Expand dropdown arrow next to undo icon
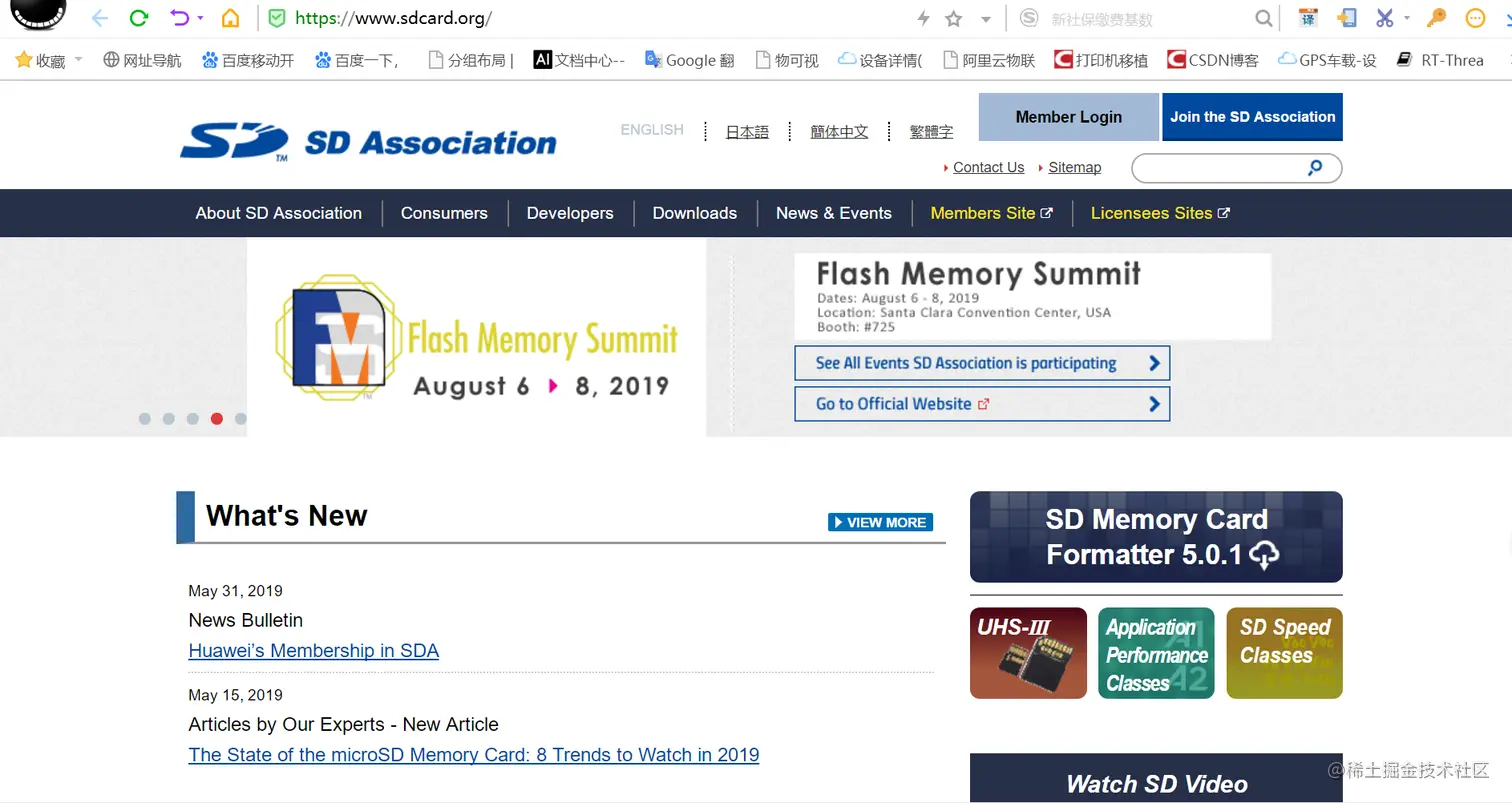1512x803 pixels. pos(200,19)
